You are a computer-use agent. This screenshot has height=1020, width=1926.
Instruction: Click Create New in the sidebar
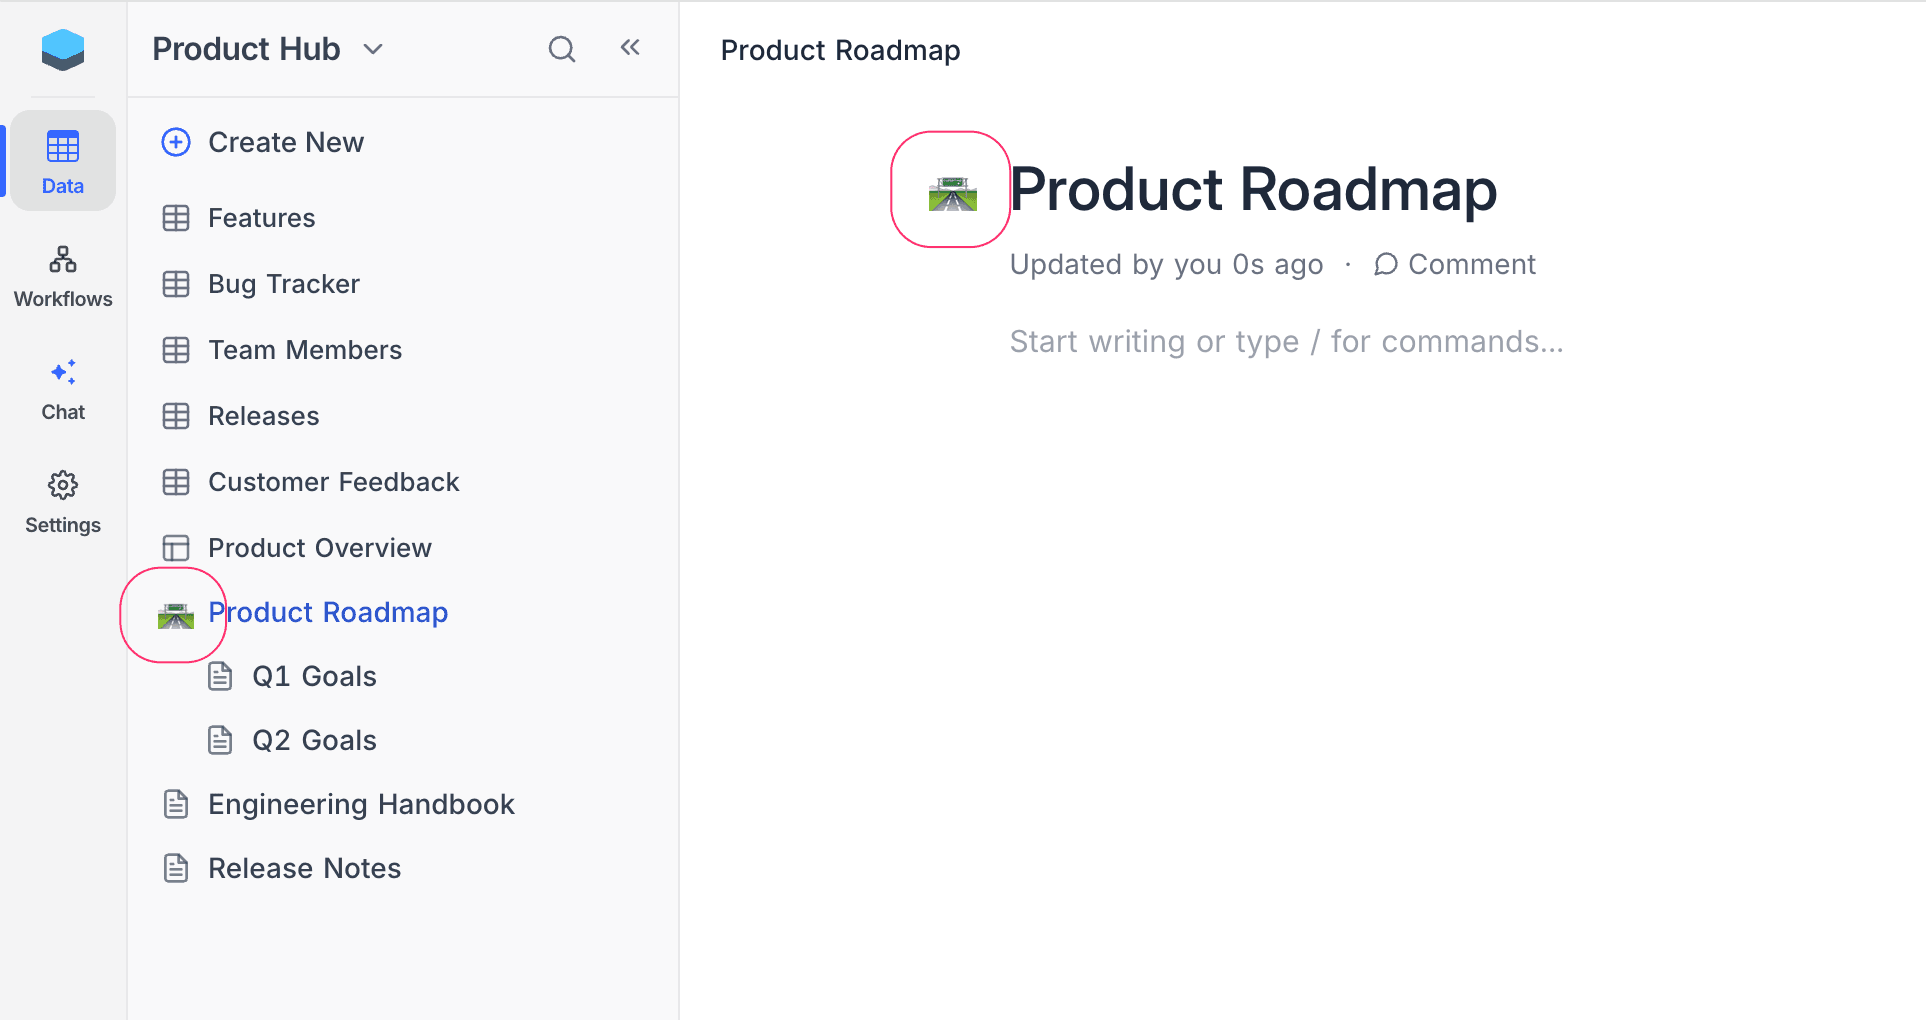(x=285, y=141)
